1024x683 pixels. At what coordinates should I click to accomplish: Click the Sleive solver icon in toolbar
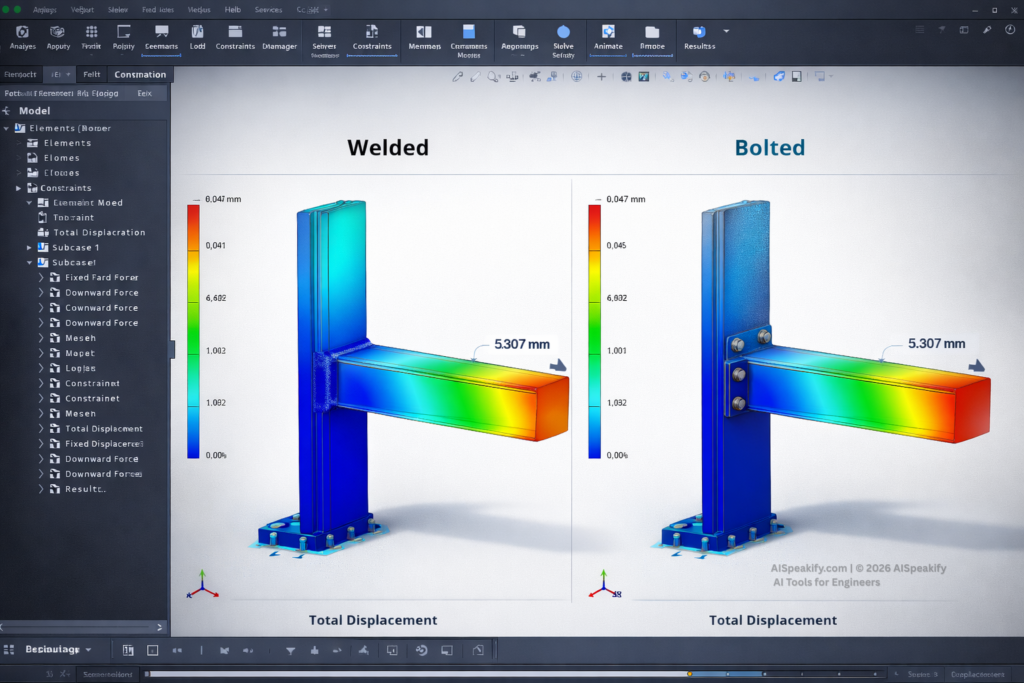(563, 37)
